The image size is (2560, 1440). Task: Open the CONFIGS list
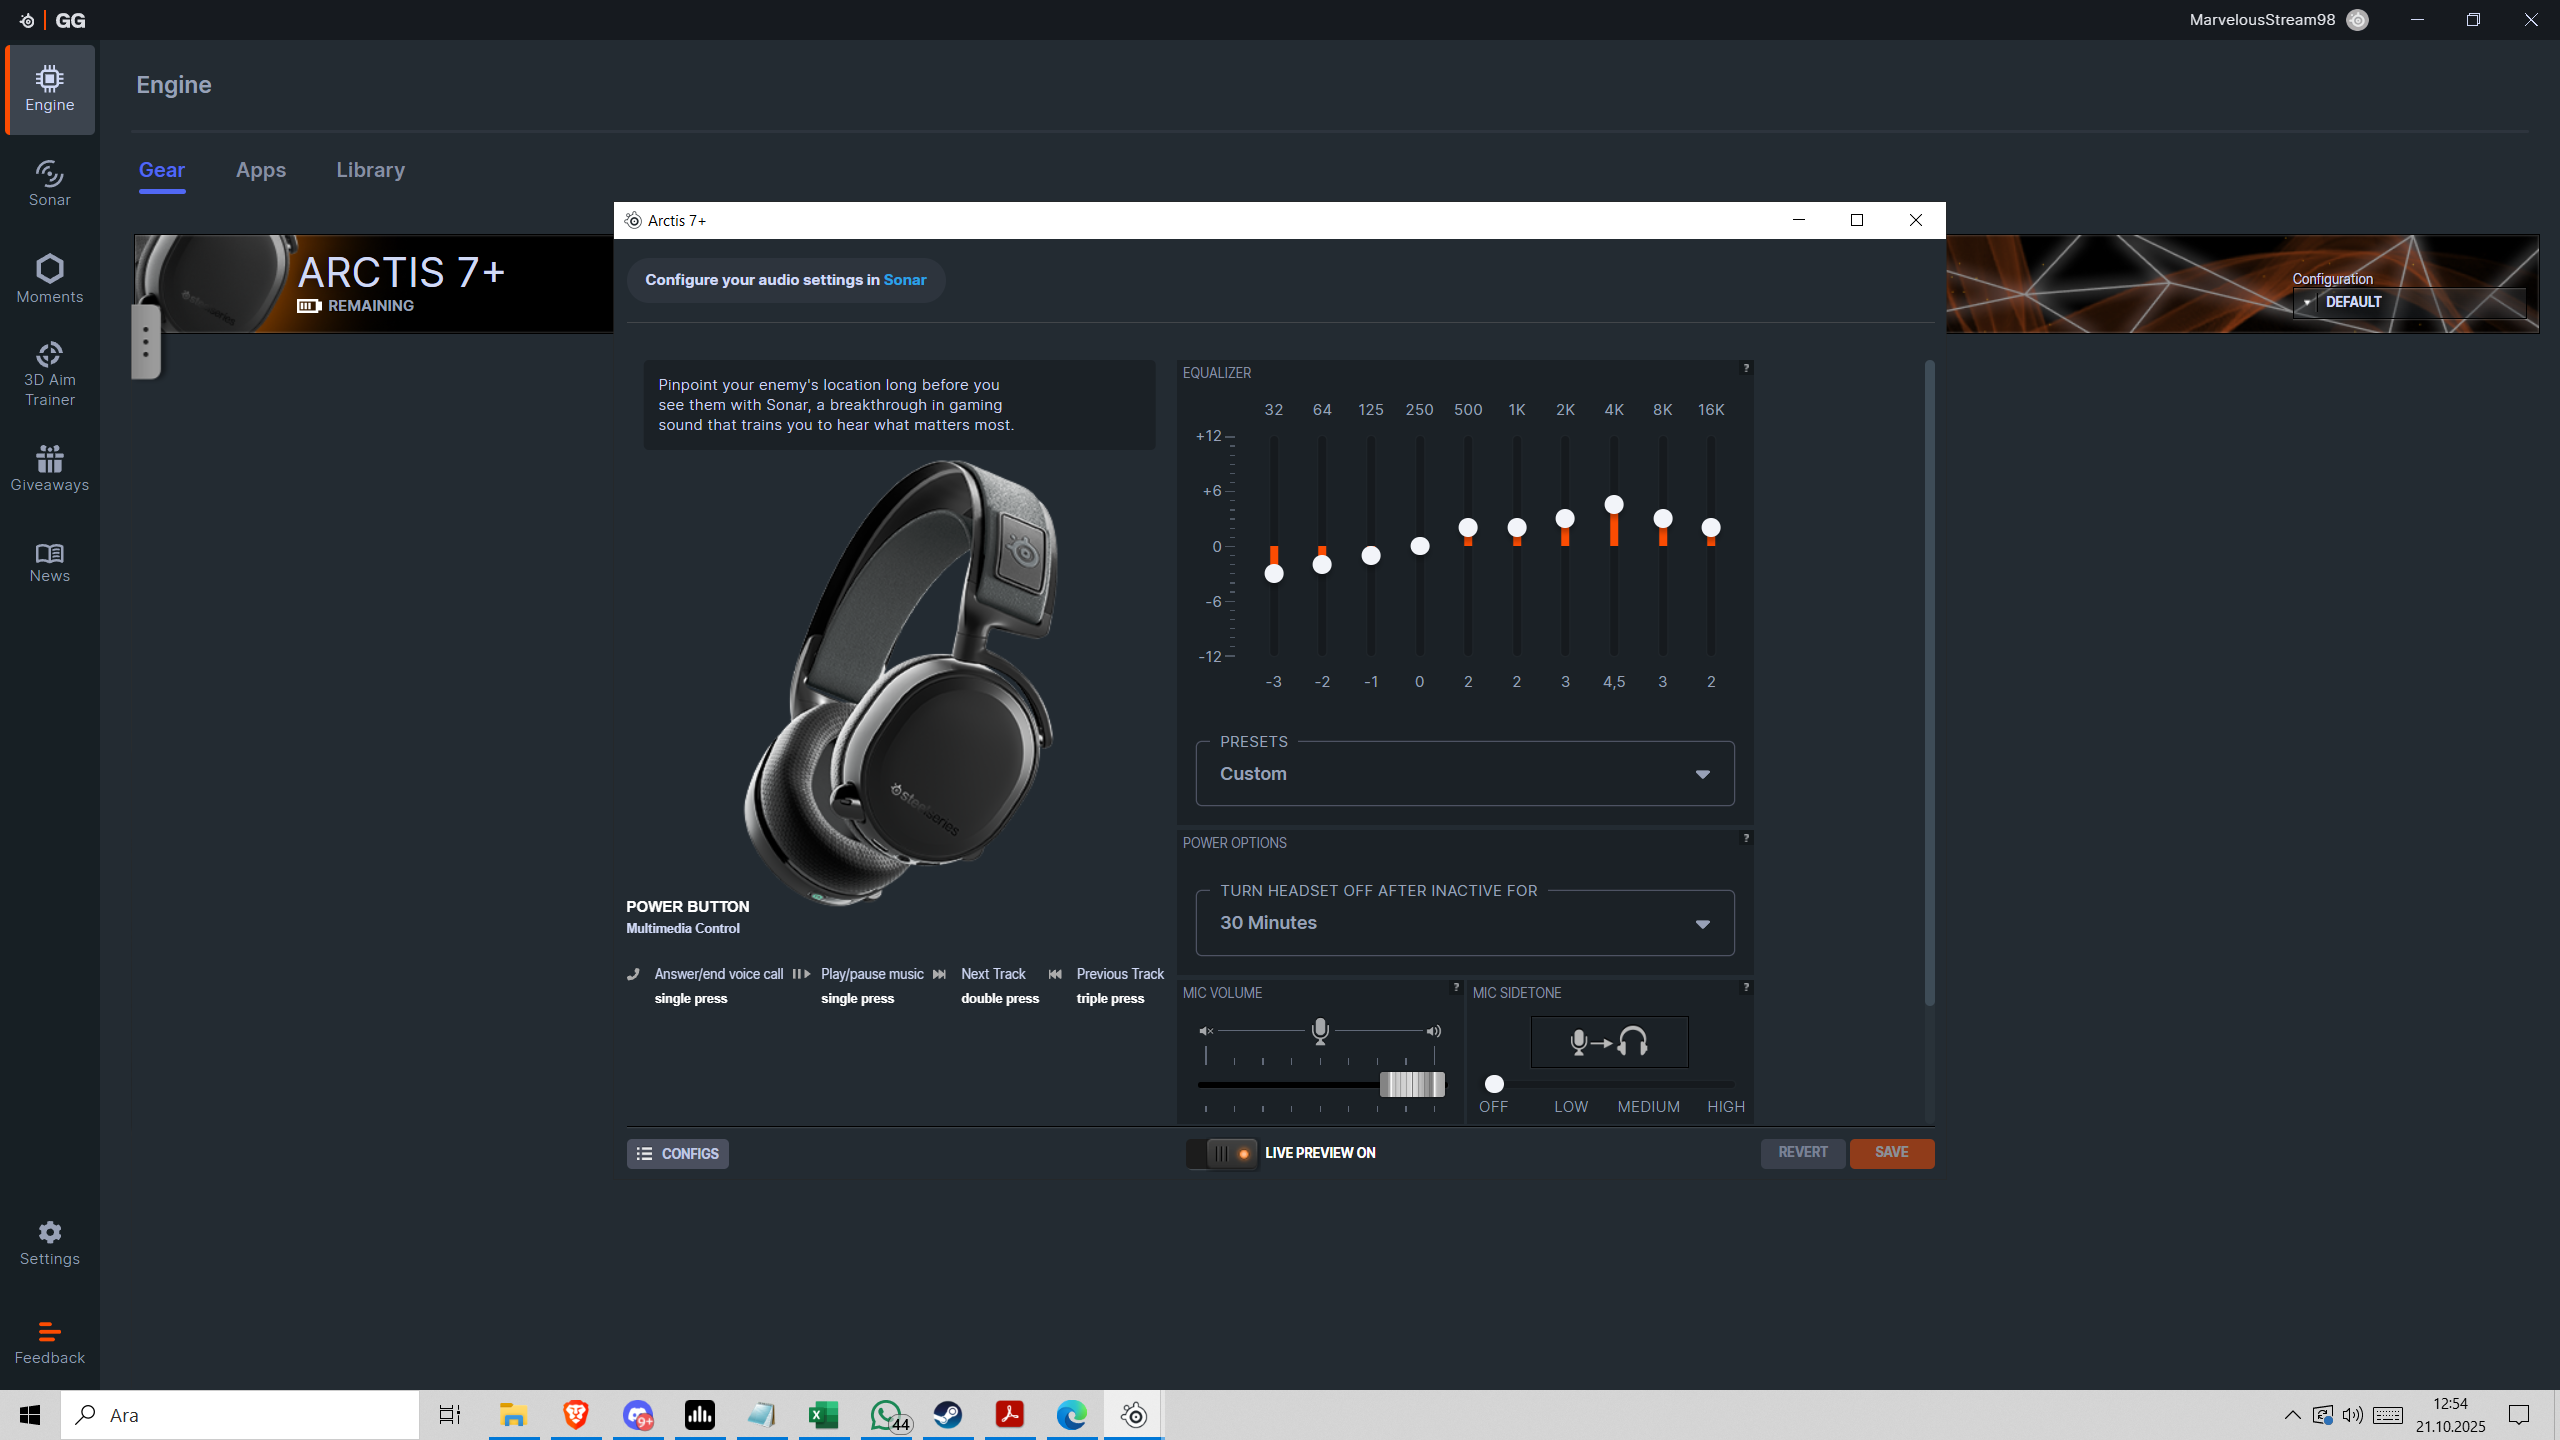(x=678, y=1154)
